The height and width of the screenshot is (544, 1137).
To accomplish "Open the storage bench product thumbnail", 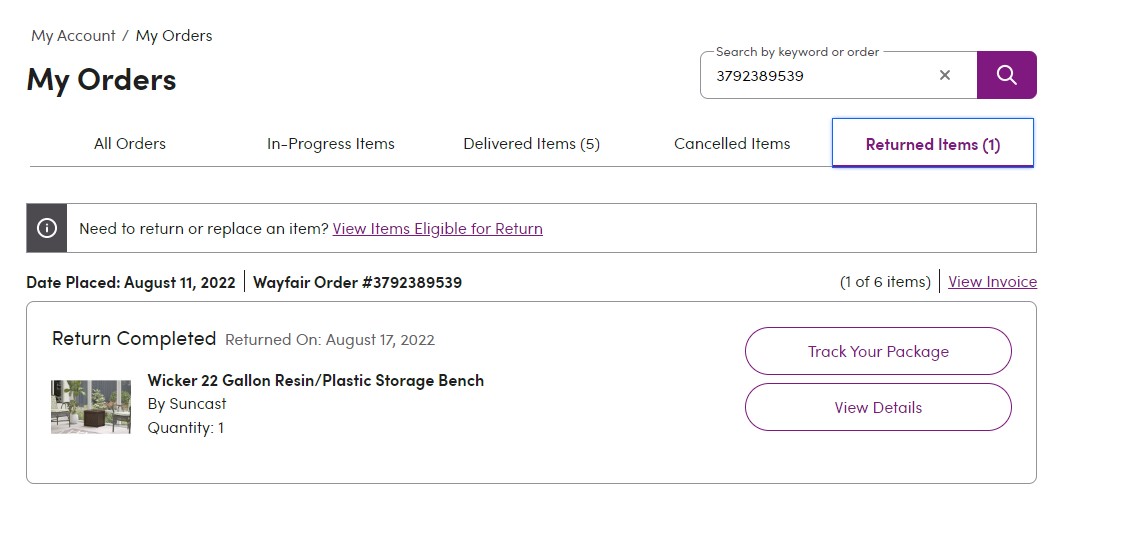I will click(x=91, y=407).
